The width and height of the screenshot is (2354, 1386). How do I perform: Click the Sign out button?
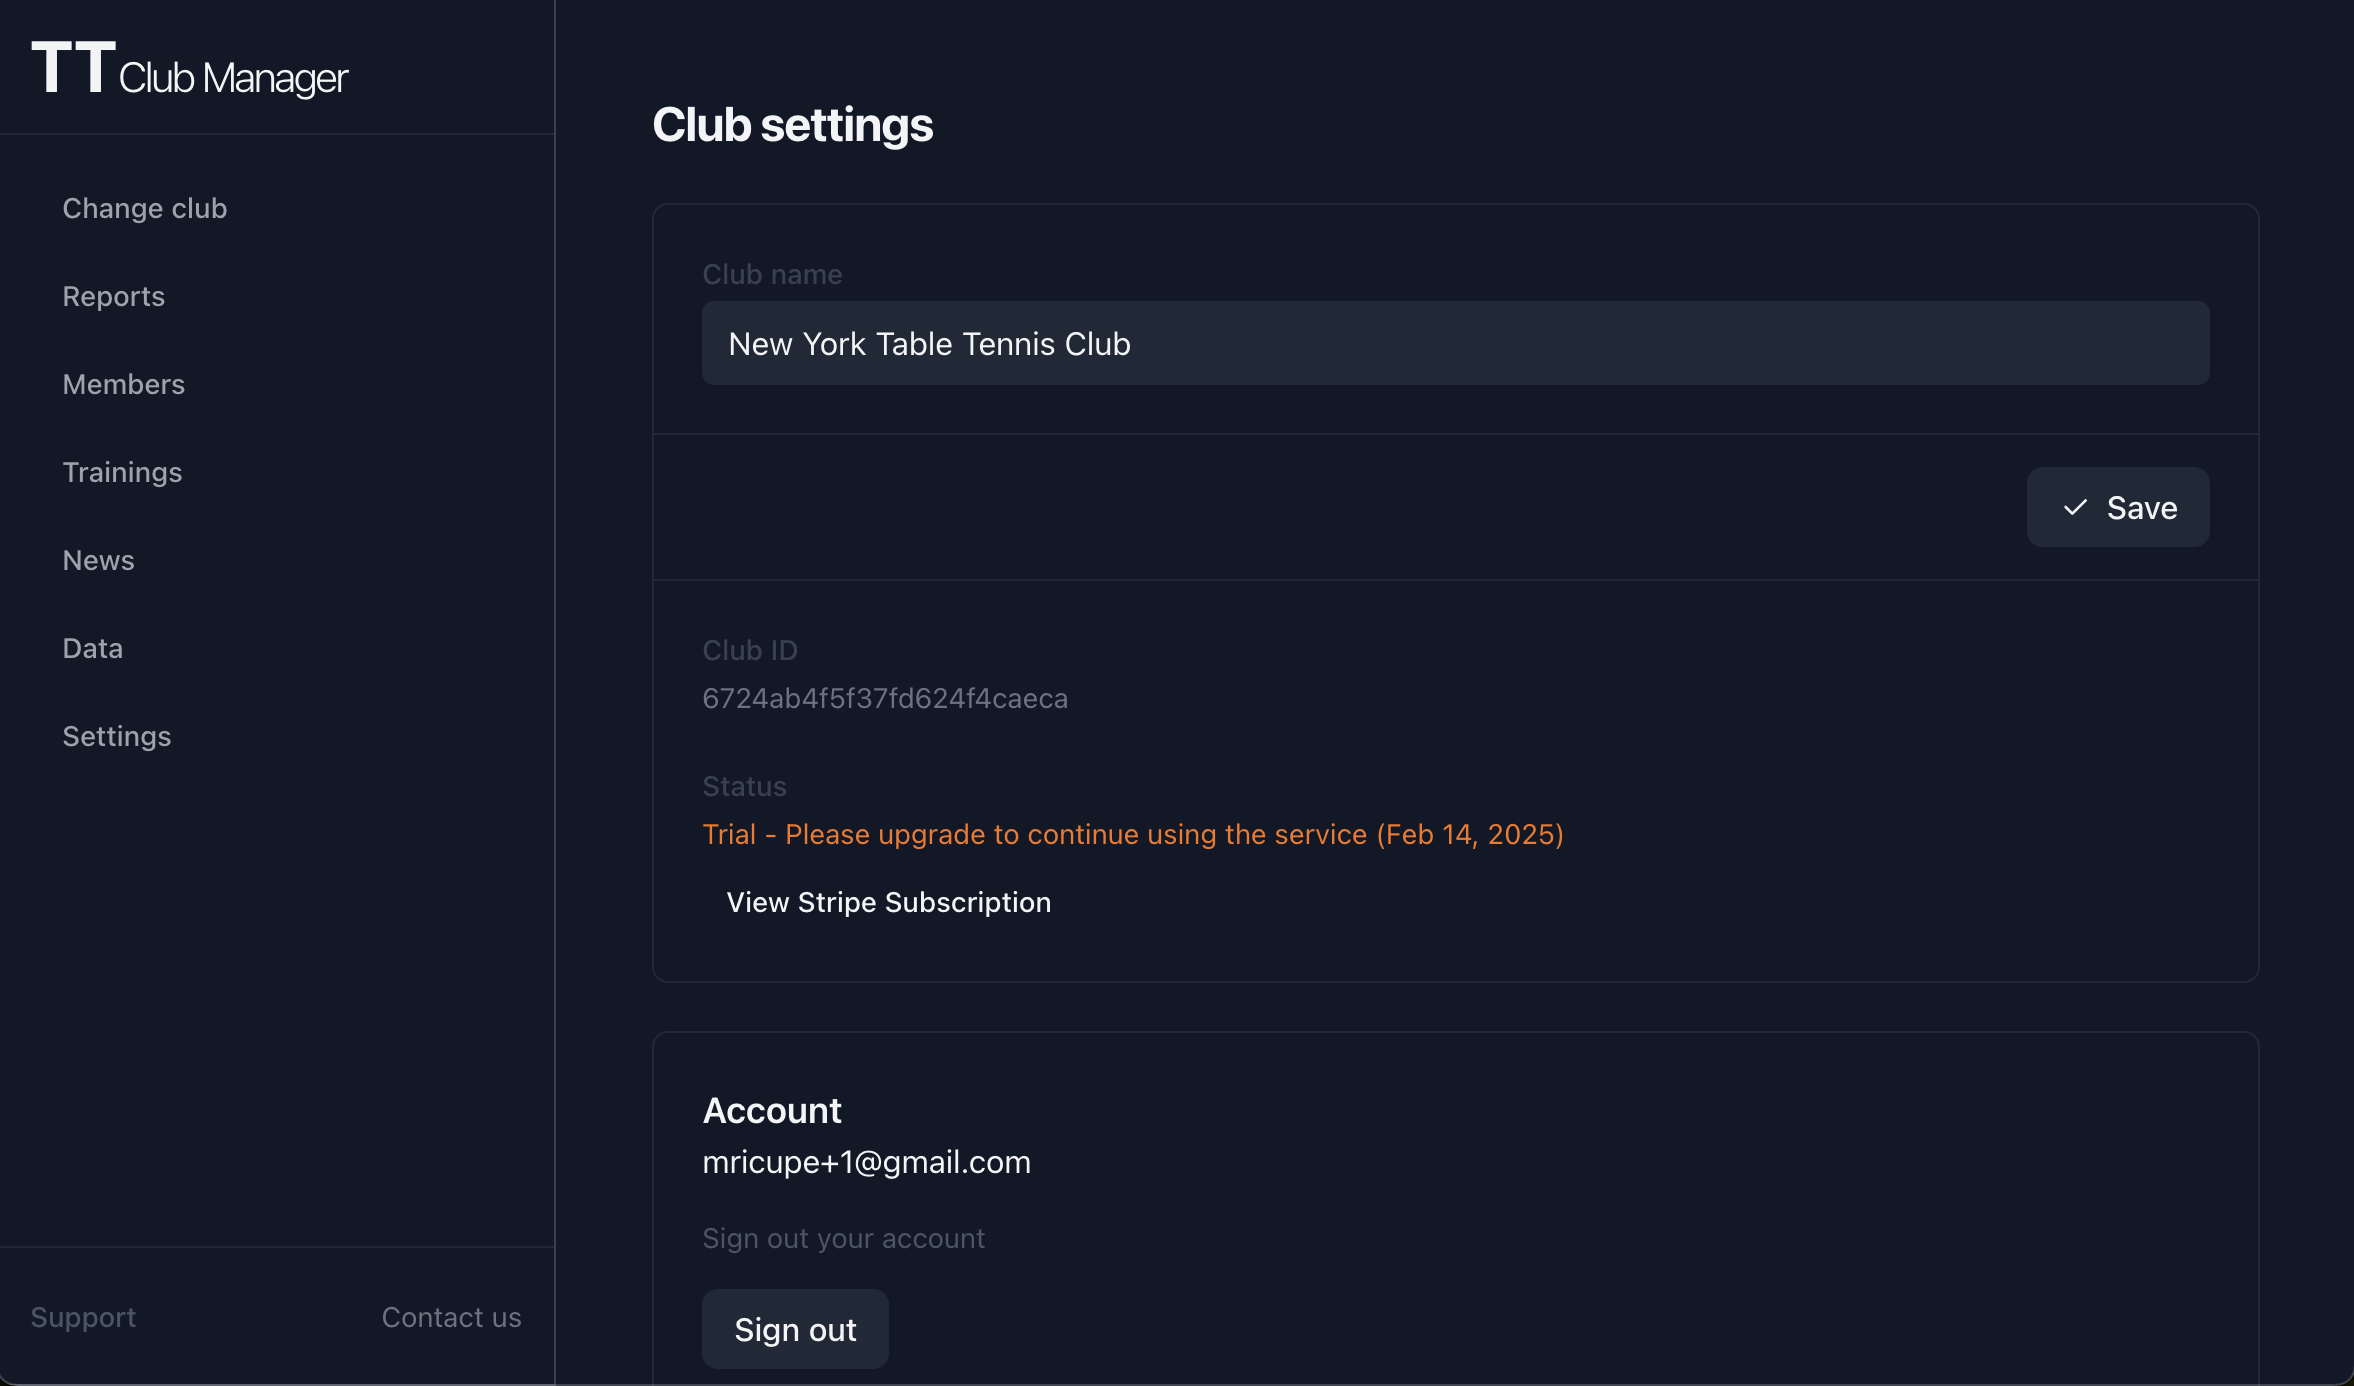coord(795,1329)
